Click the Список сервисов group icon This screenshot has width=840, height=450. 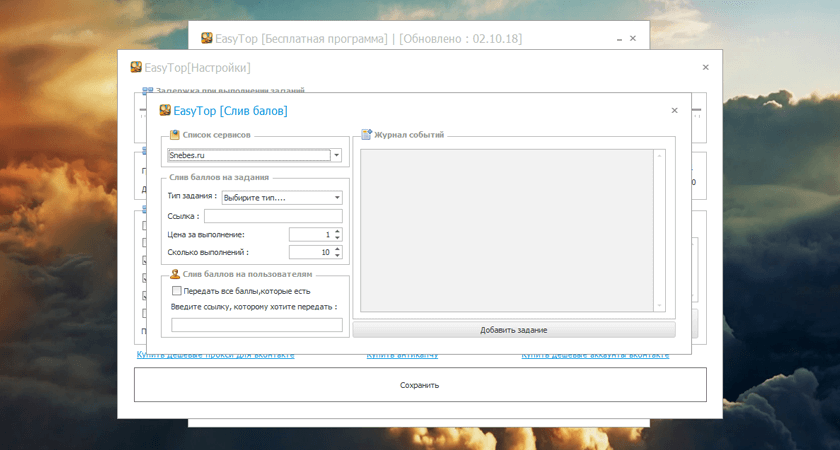click(x=175, y=135)
